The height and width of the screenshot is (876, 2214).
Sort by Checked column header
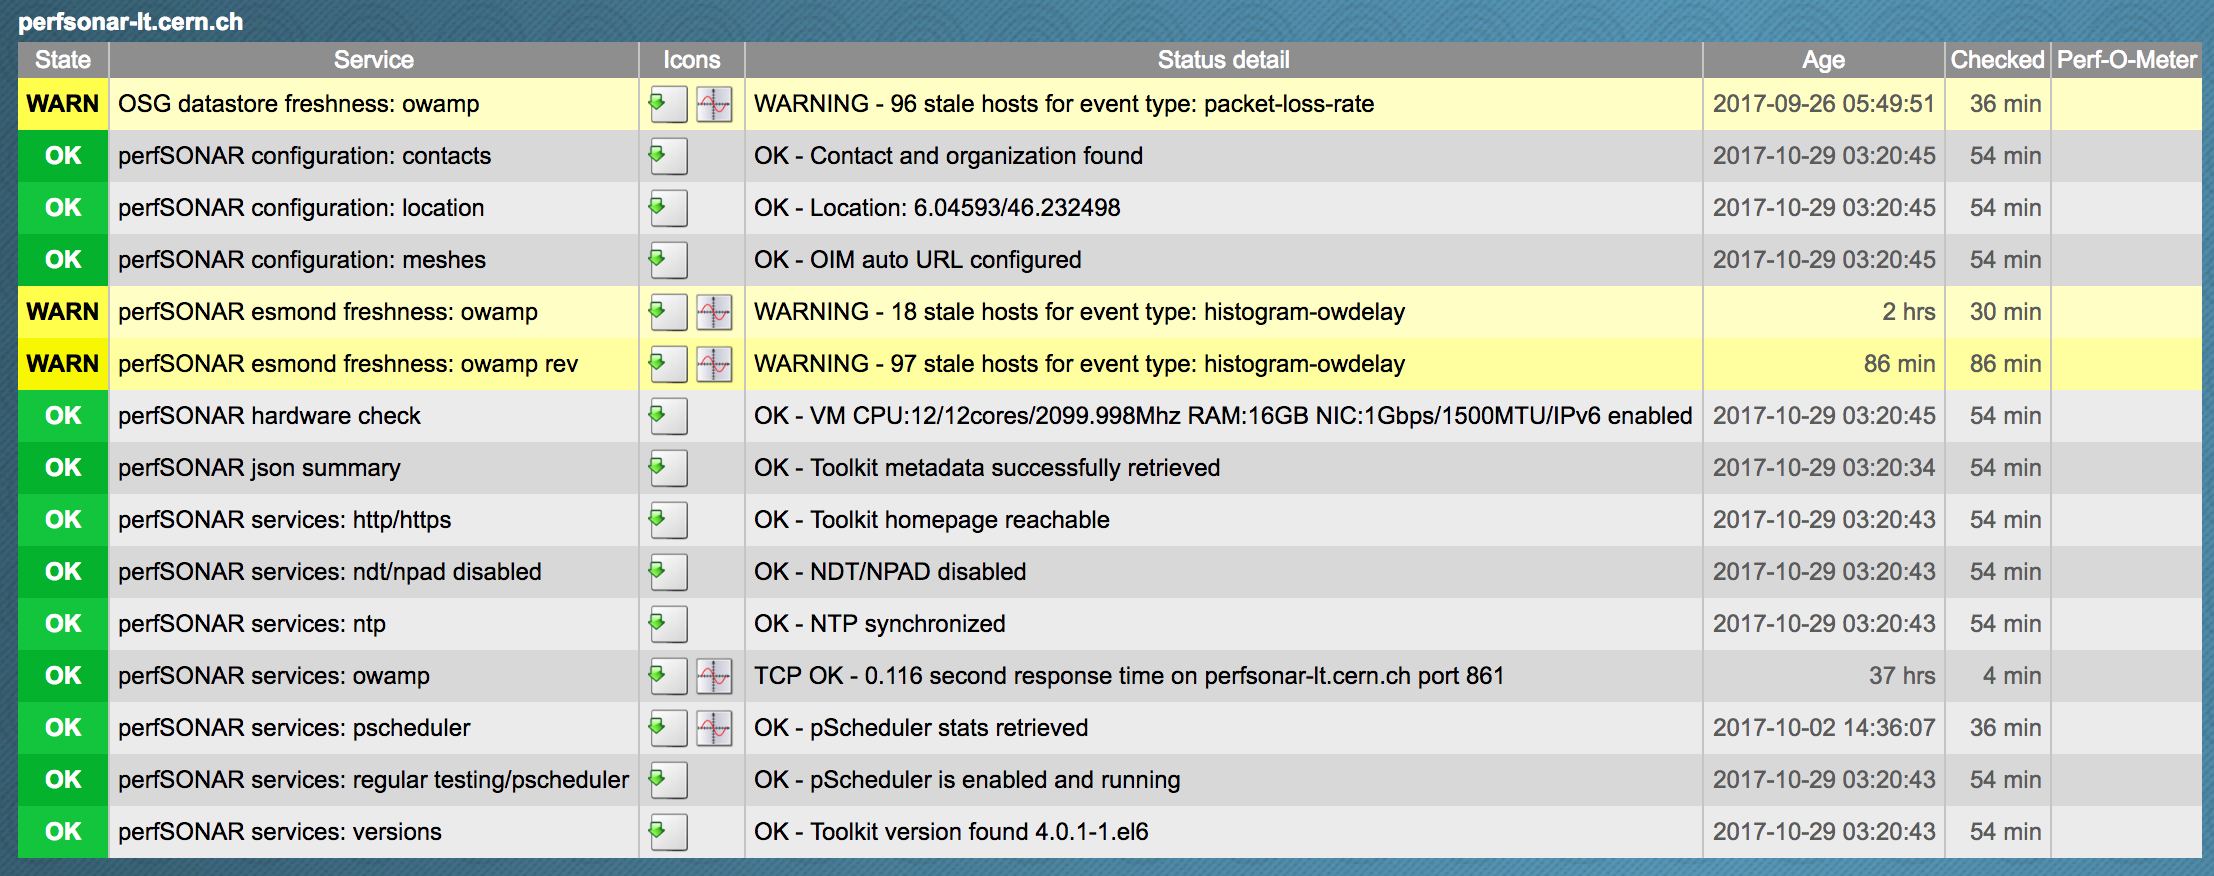[x=1998, y=60]
